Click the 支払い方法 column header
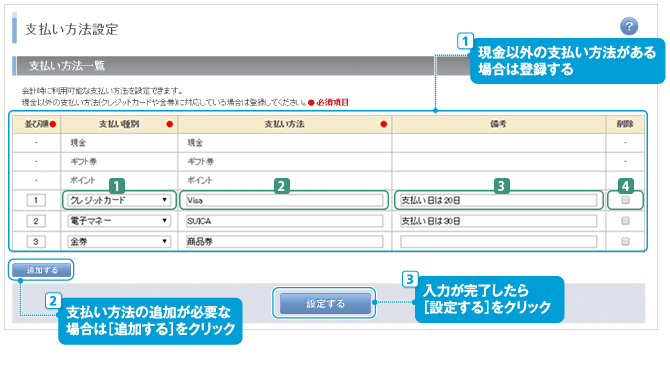The image size is (670, 365). 285,124
